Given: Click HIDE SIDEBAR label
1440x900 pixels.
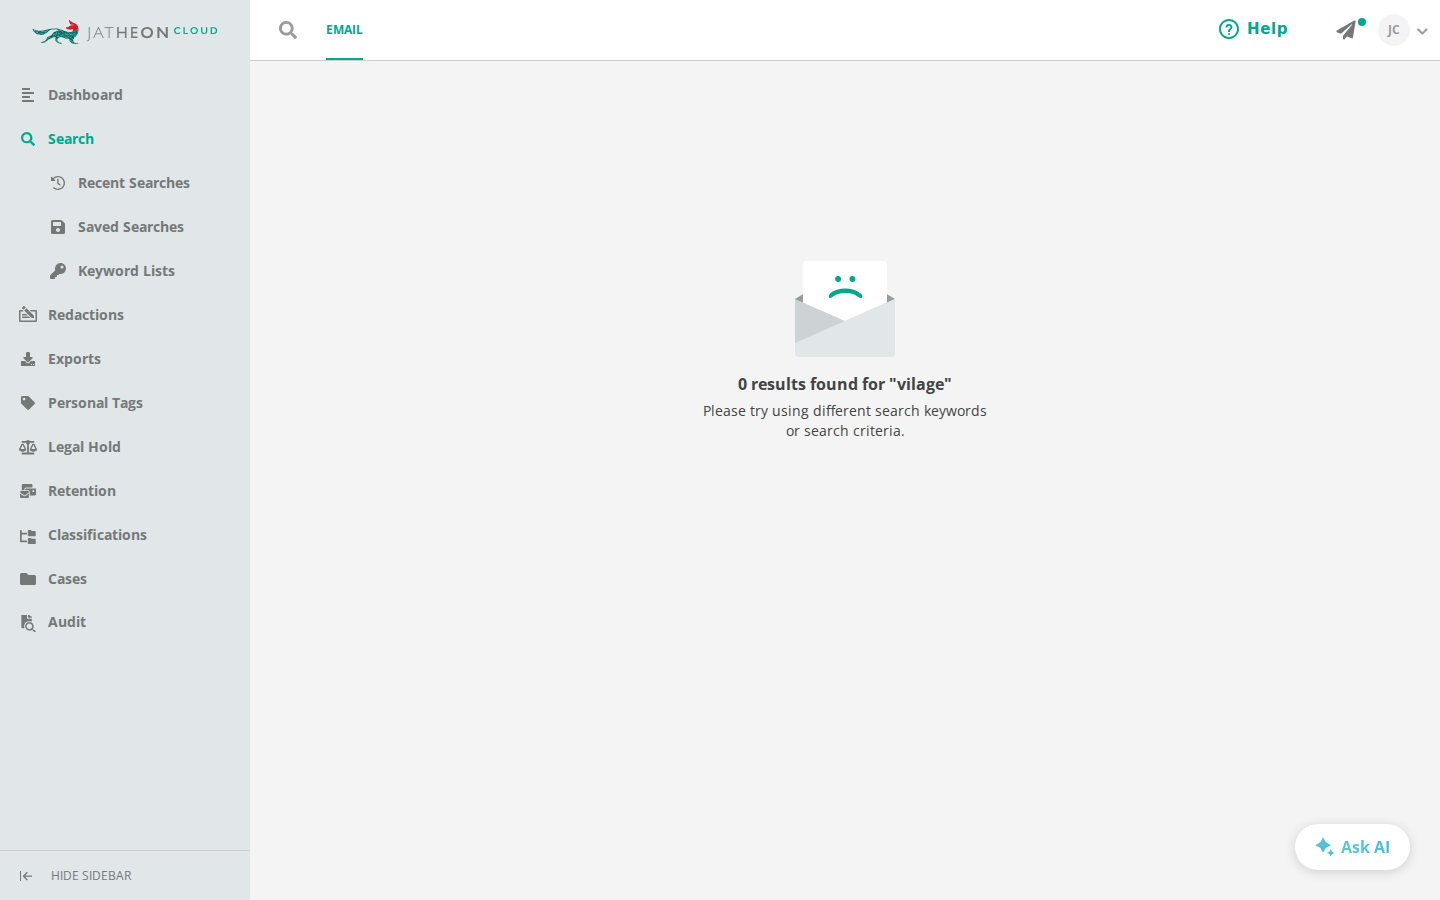Looking at the screenshot, I should click(x=91, y=876).
